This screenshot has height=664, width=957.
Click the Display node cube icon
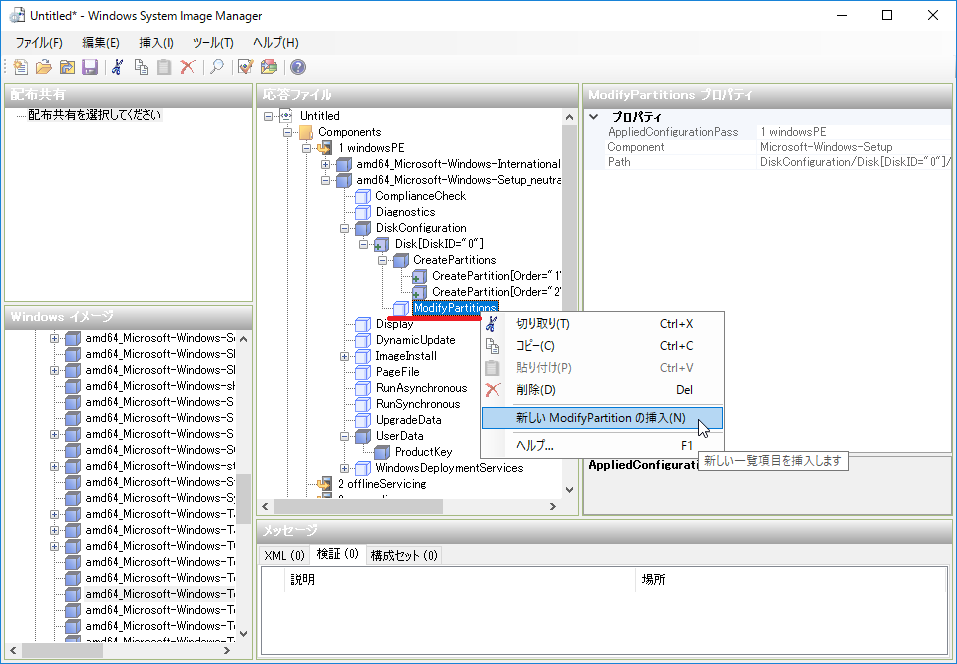pyautogui.click(x=363, y=324)
